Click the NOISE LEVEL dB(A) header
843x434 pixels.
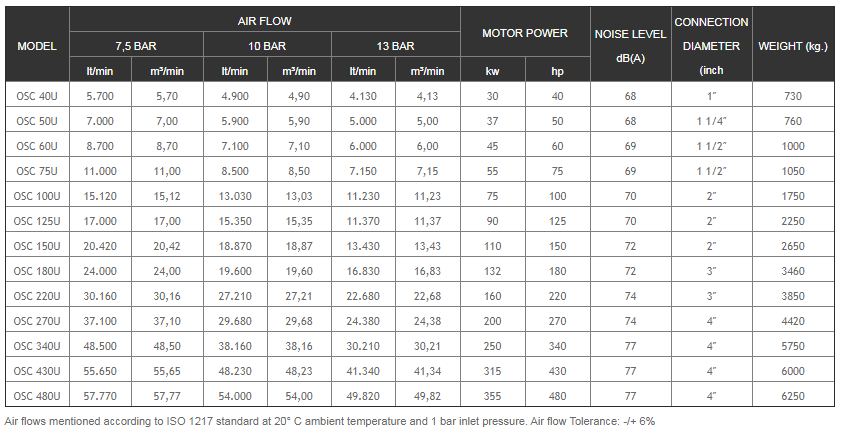coord(631,46)
